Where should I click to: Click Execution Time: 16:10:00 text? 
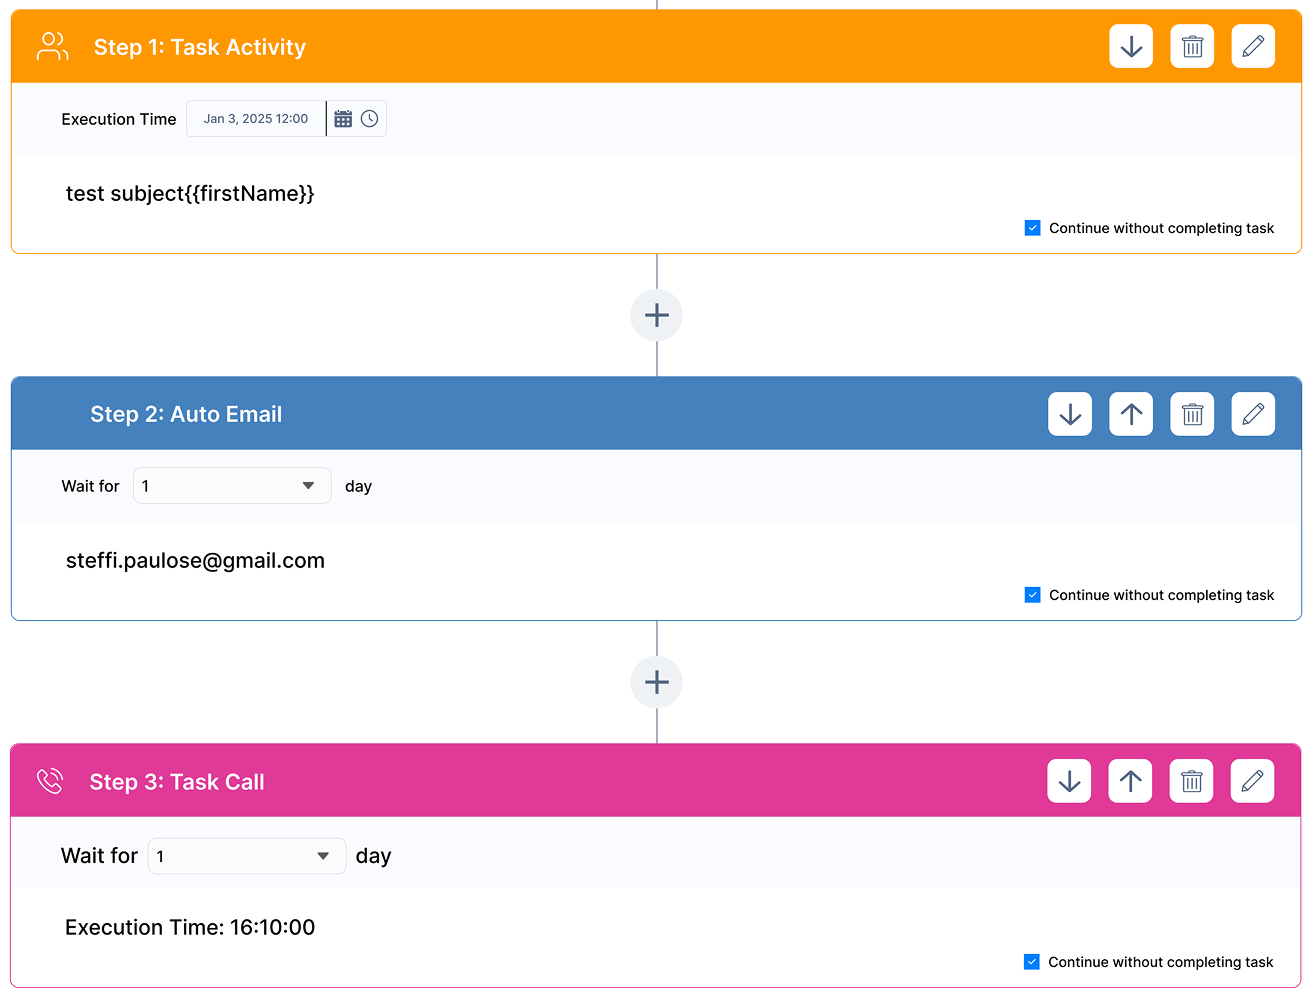click(x=190, y=928)
